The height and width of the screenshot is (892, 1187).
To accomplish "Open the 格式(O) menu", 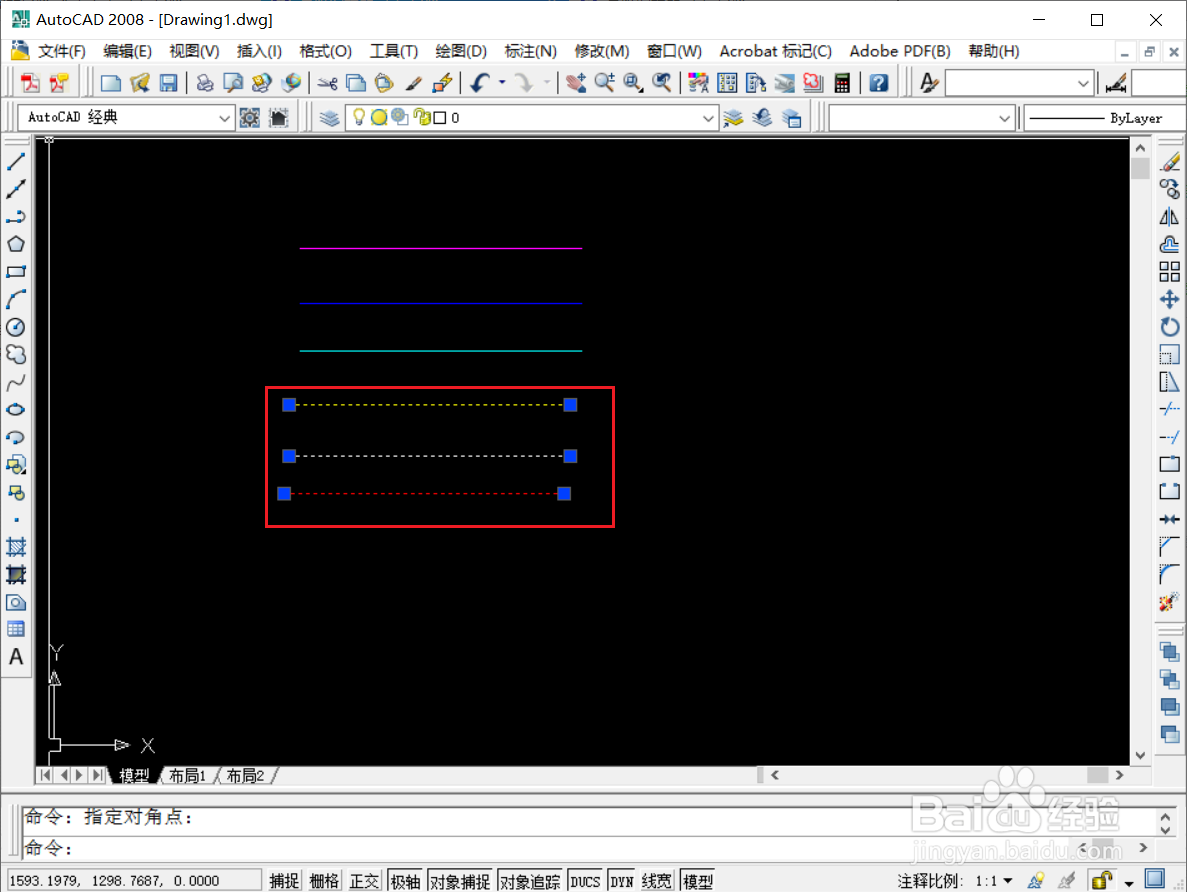I will tap(326, 51).
